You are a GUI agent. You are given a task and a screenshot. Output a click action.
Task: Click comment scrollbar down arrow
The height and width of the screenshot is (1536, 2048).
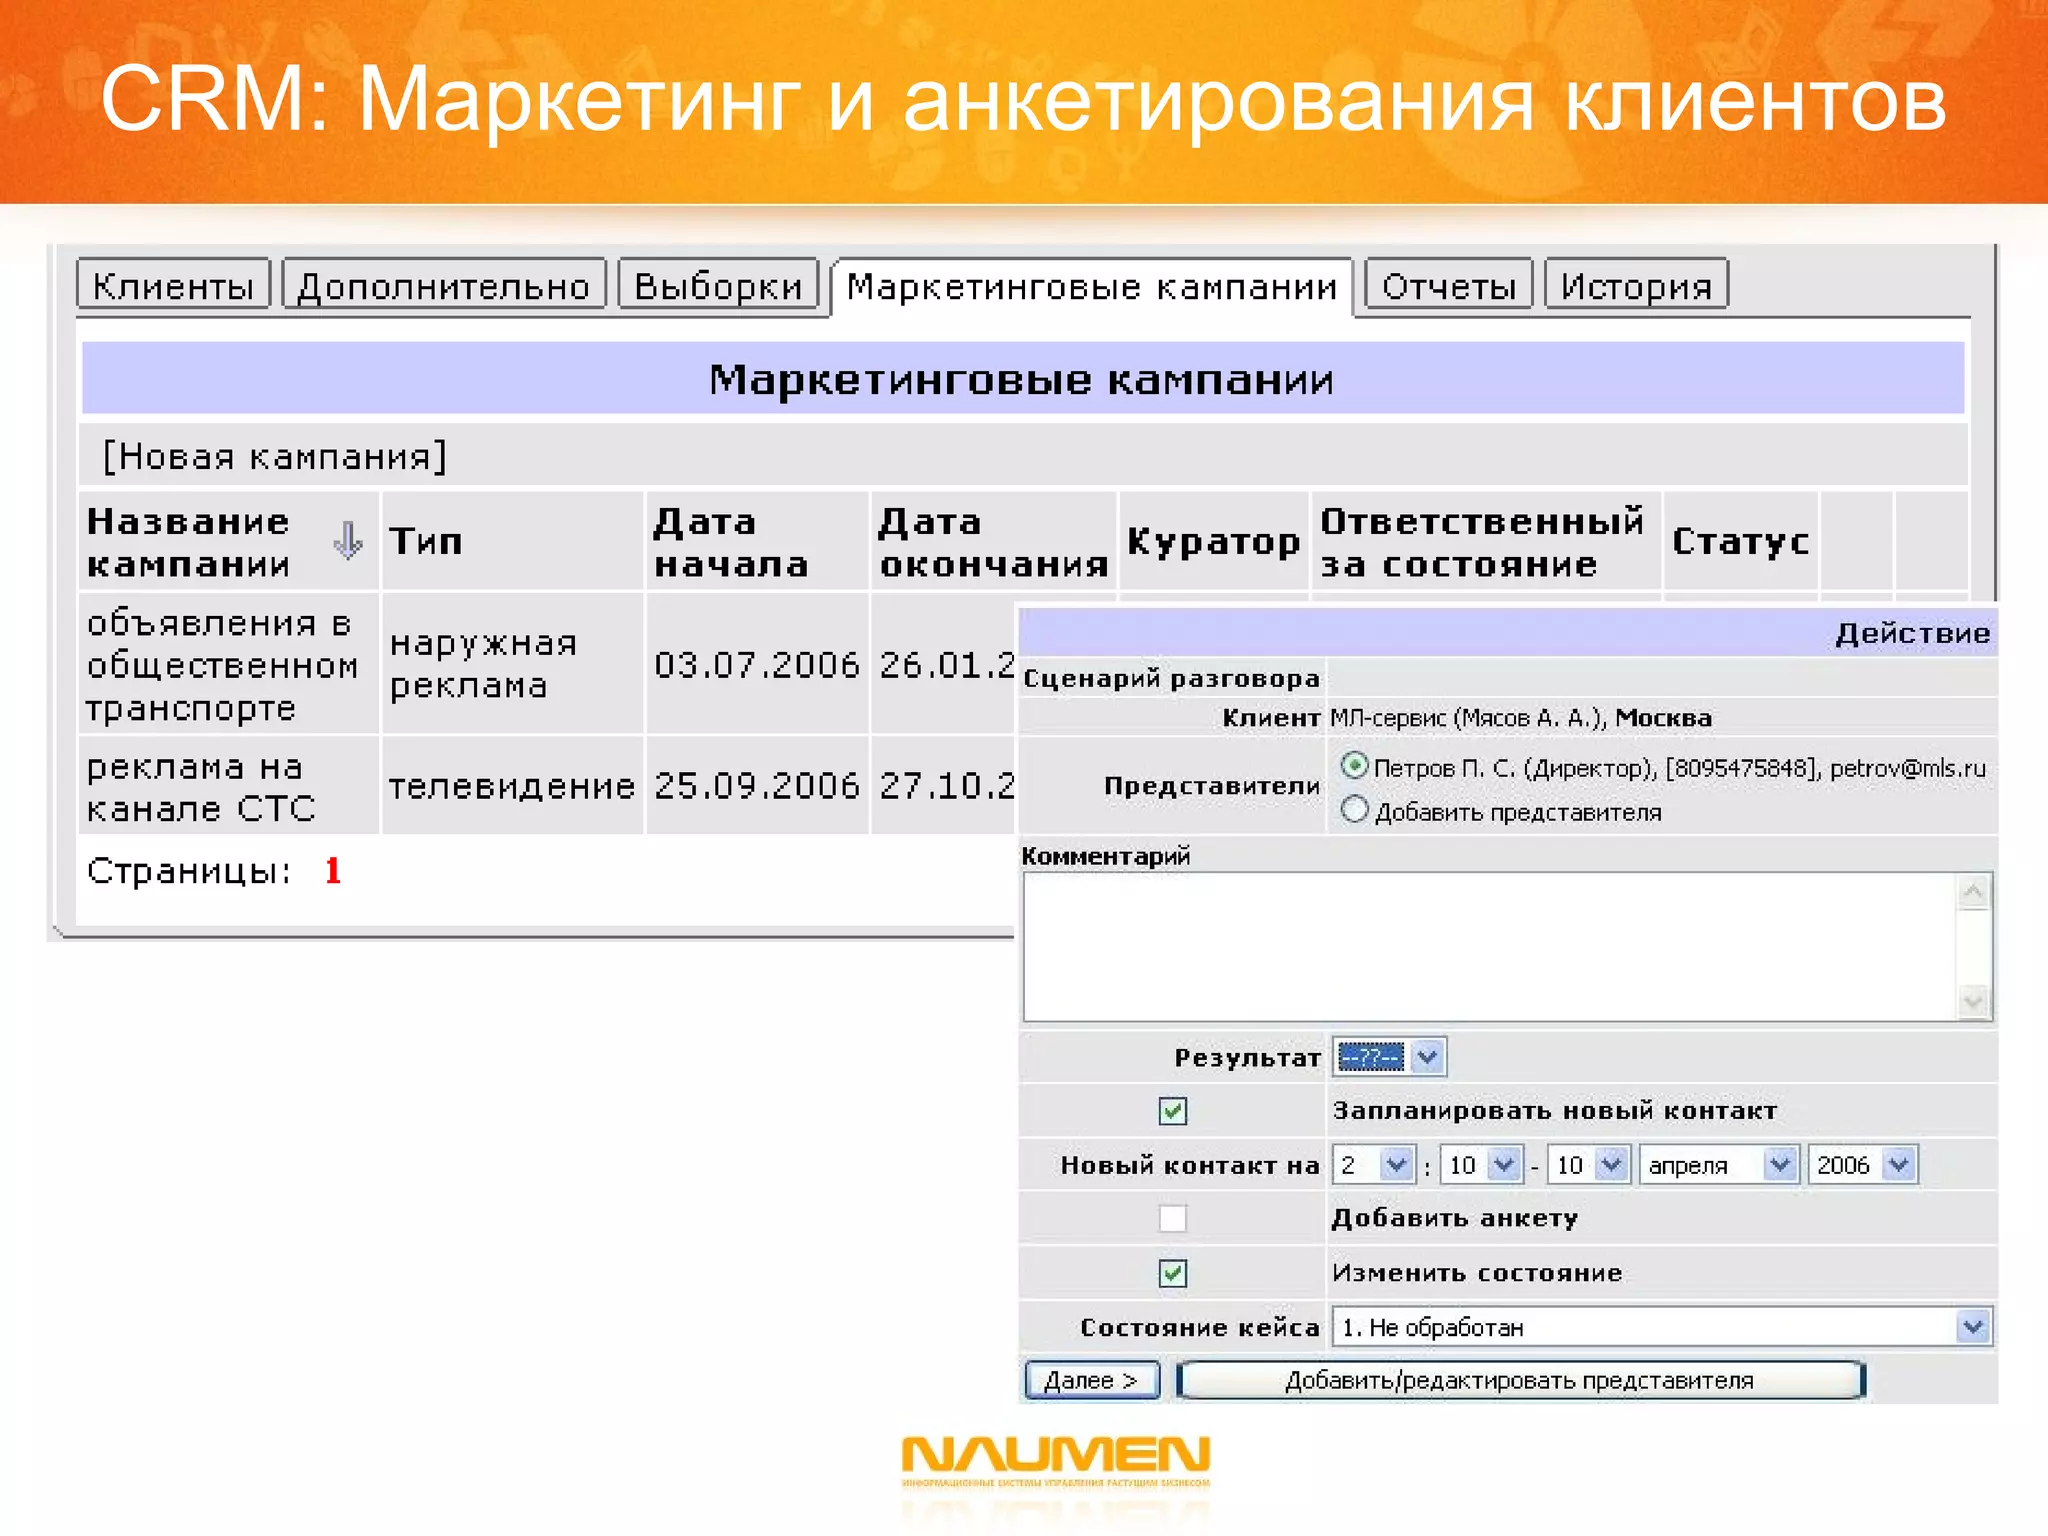tap(1973, 1001)
